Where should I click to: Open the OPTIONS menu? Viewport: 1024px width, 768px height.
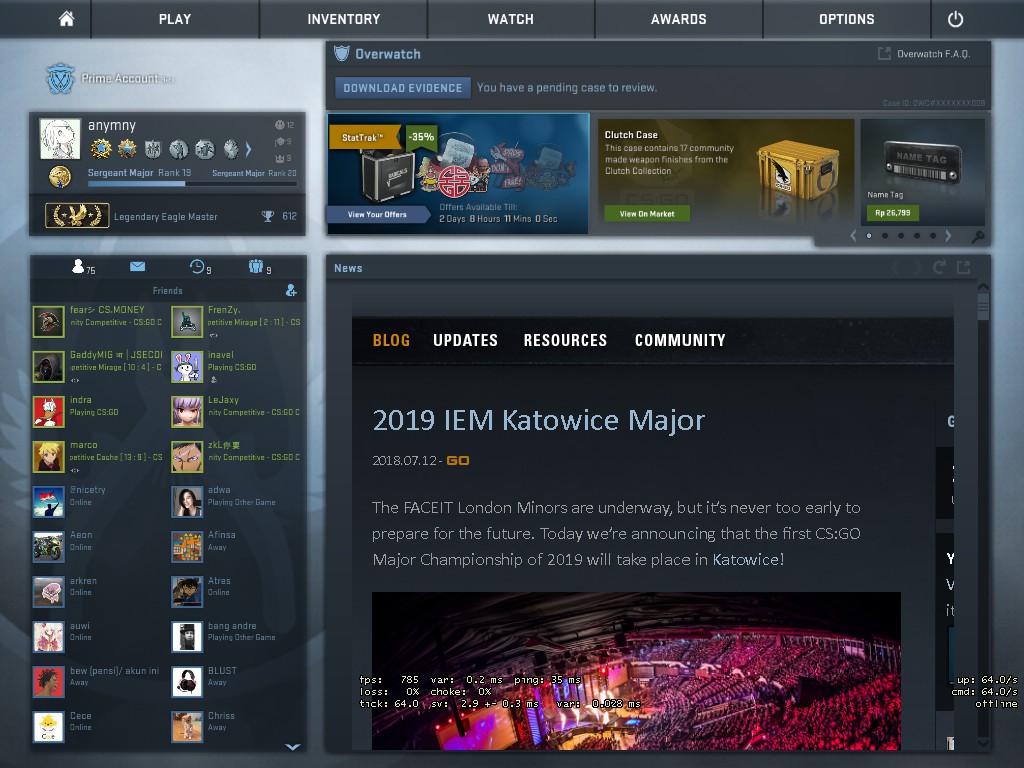(846, 19)
